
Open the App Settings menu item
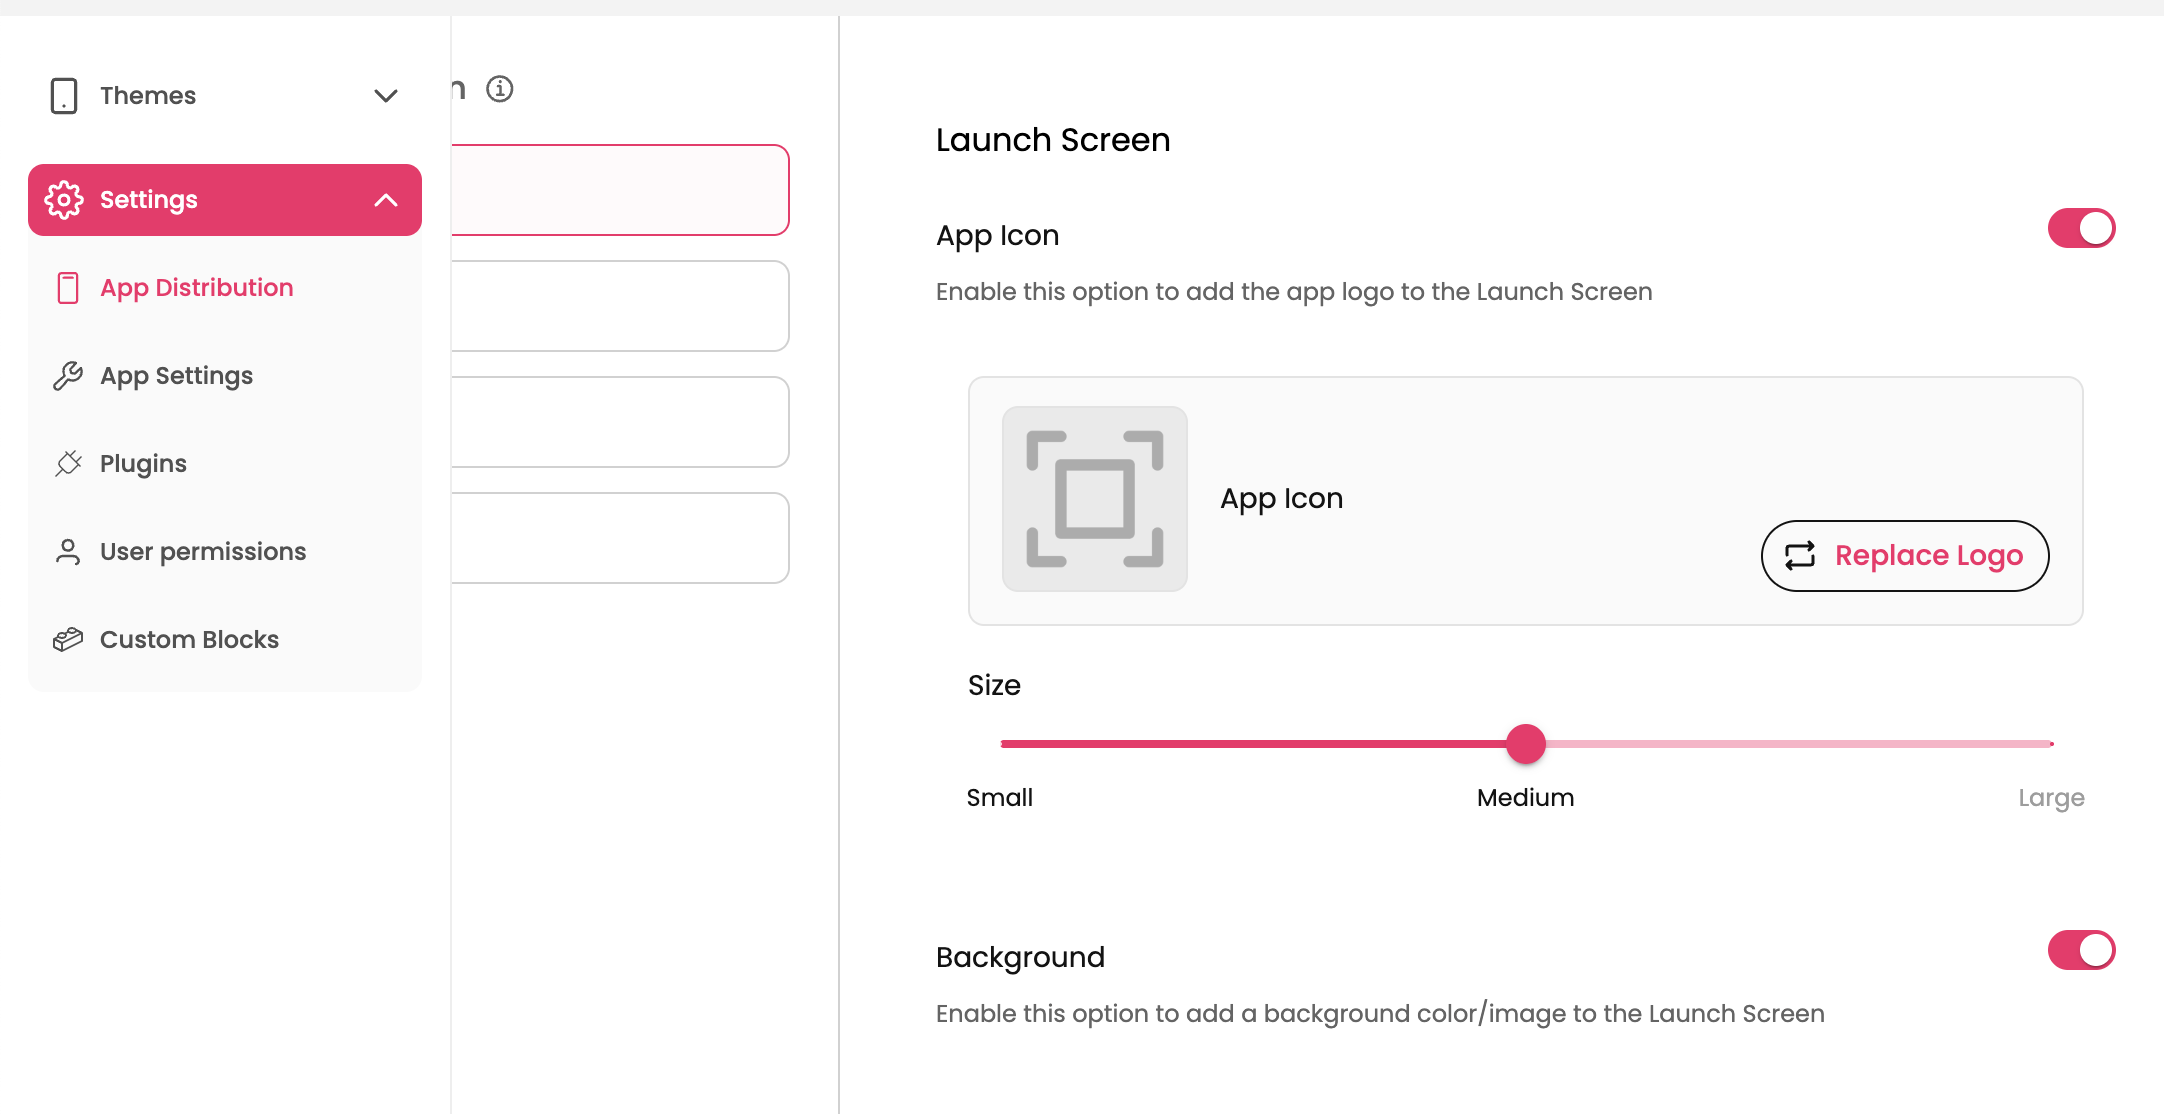click(176, 376)
